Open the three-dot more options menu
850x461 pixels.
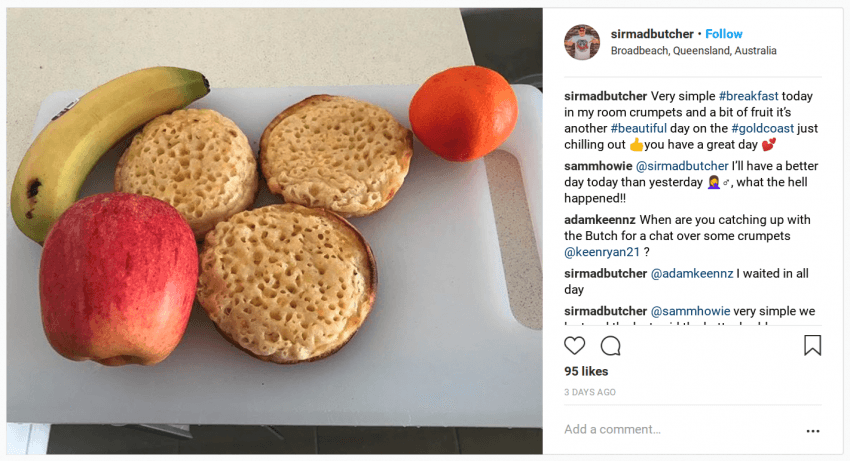coord(813,431)
